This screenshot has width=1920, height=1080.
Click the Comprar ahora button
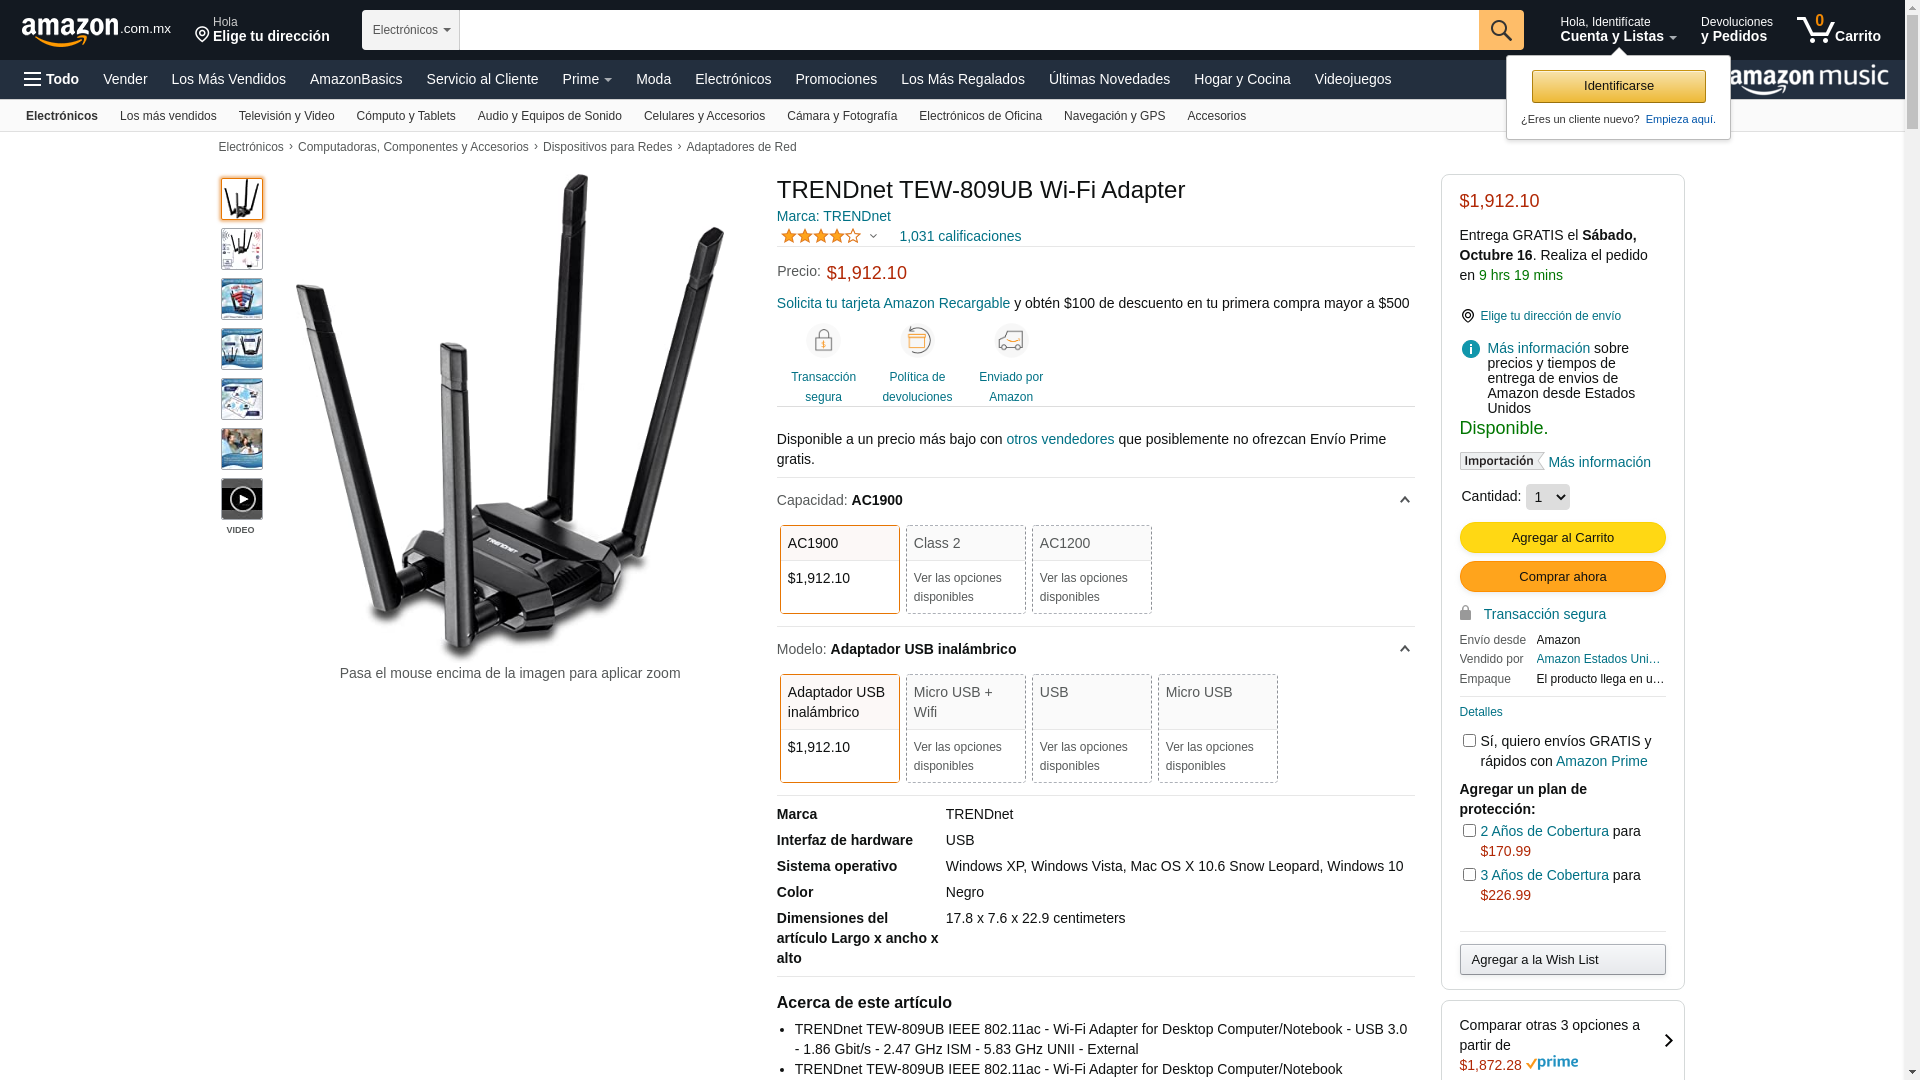pos(1562,577)
